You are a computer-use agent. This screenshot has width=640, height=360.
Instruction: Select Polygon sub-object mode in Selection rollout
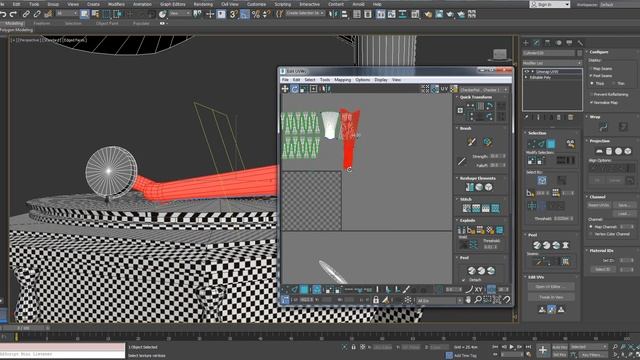551,143
